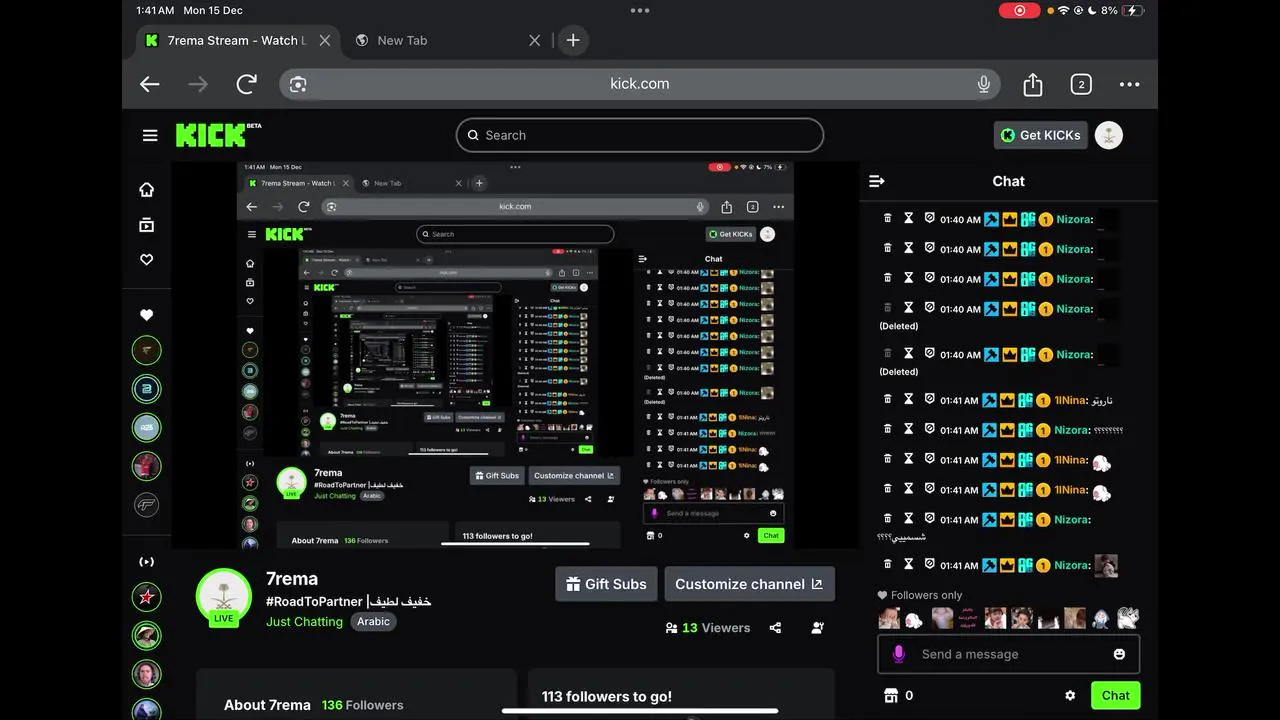This screenshot has height=720, width=1280.
Task: Delete Nizora's ؟؟؟؟؟؟؟ message
Action: (x=887, y=429)
